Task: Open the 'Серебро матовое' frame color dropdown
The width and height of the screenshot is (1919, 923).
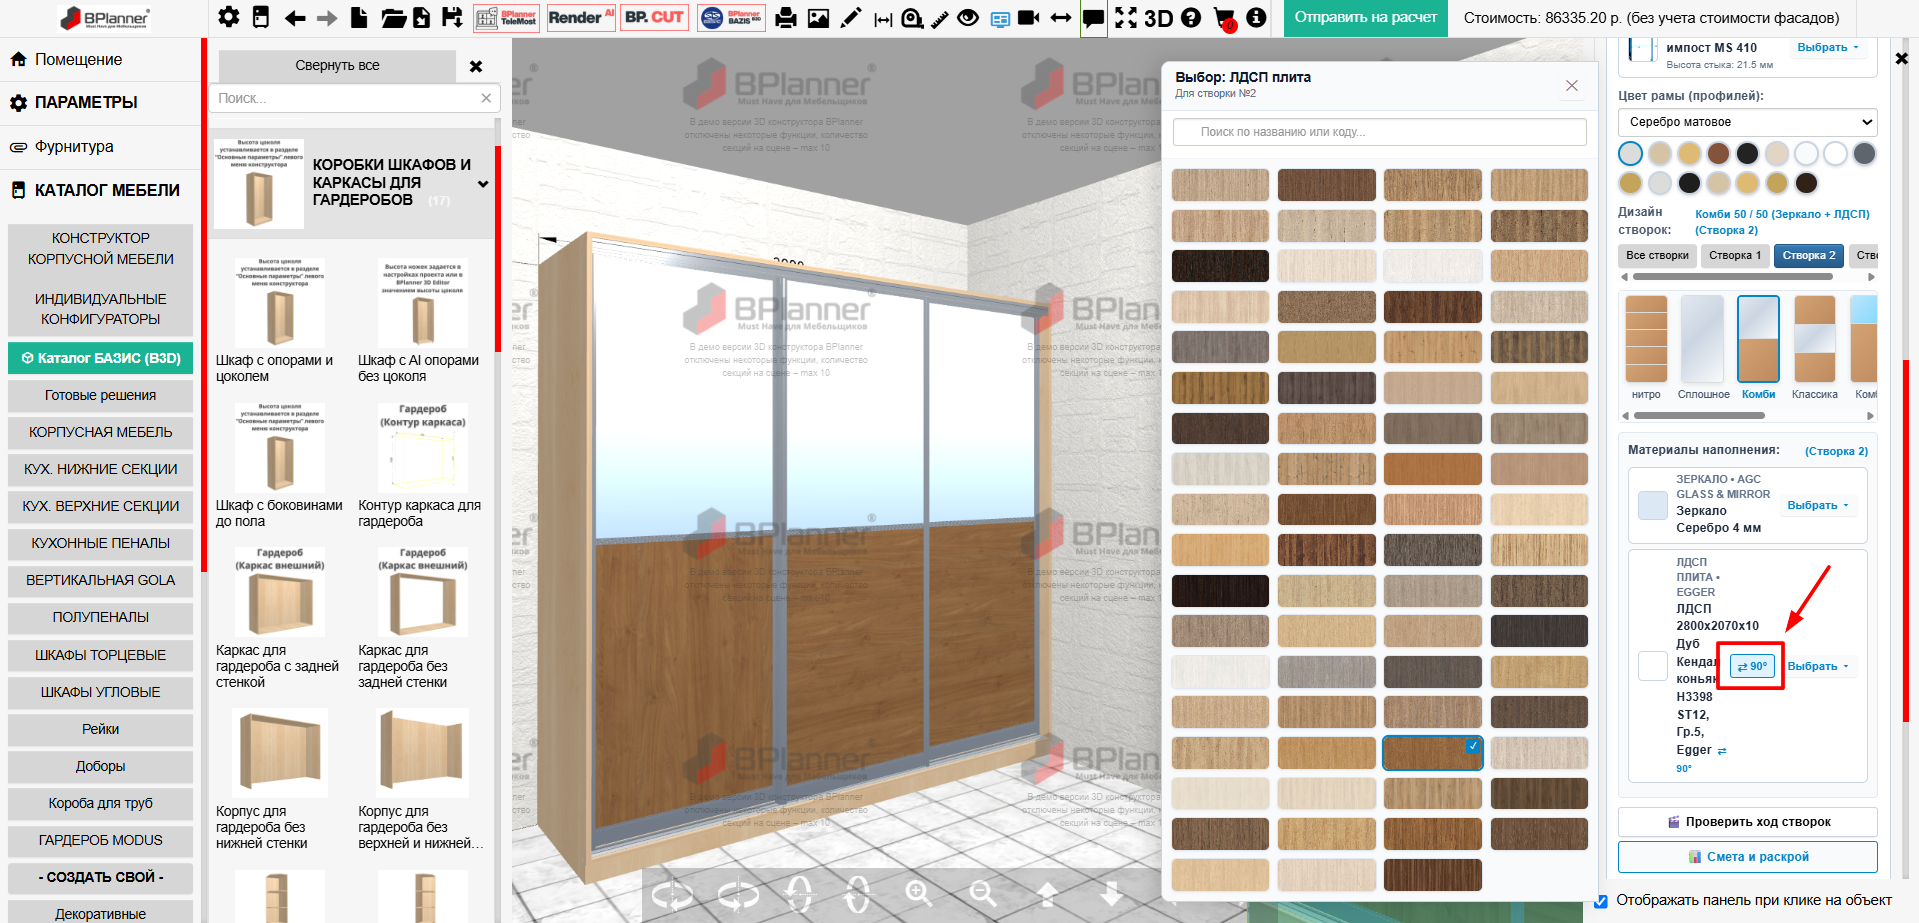Action: pyautogui.click(x=1747, y=122)
